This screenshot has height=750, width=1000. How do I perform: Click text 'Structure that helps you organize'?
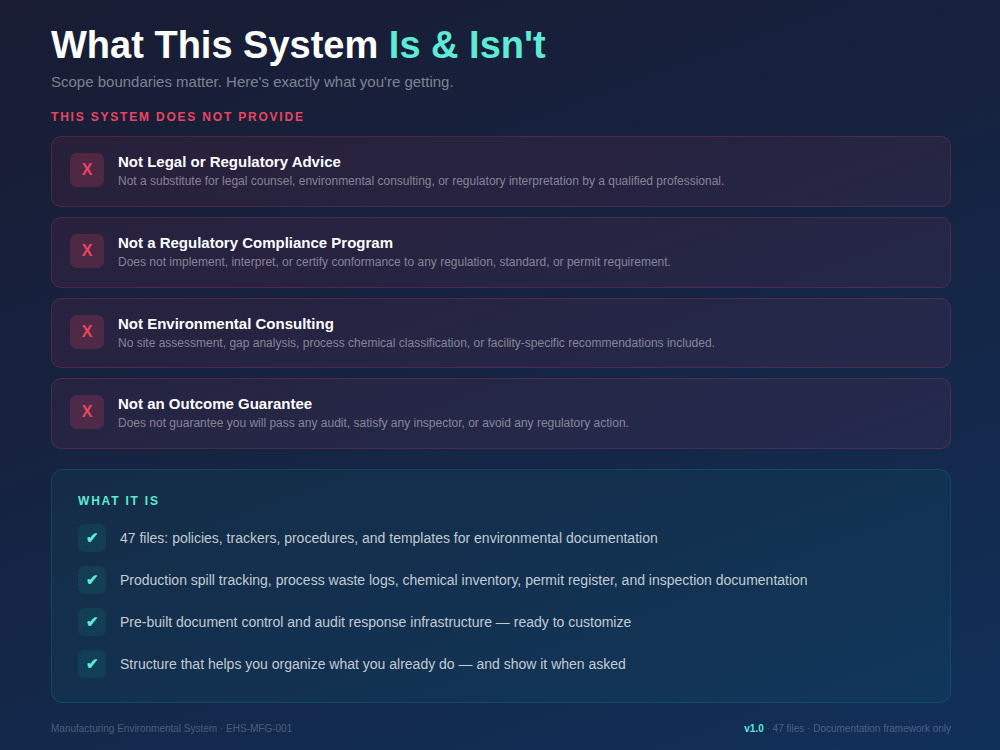click(x=372, y=665)
